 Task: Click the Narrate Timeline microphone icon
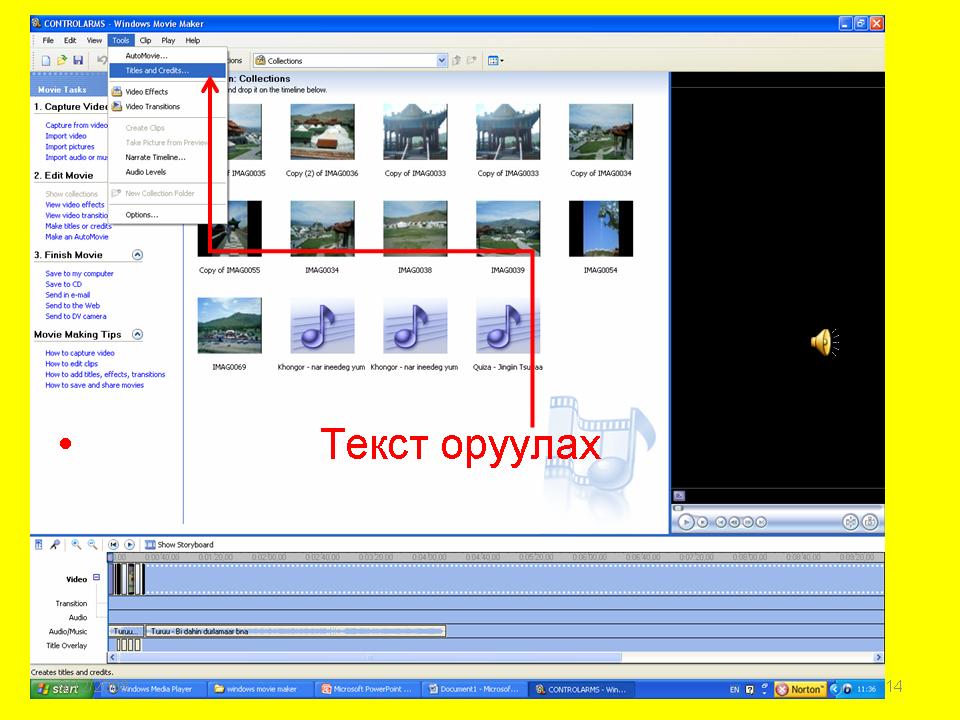click(x=56, y=545)
